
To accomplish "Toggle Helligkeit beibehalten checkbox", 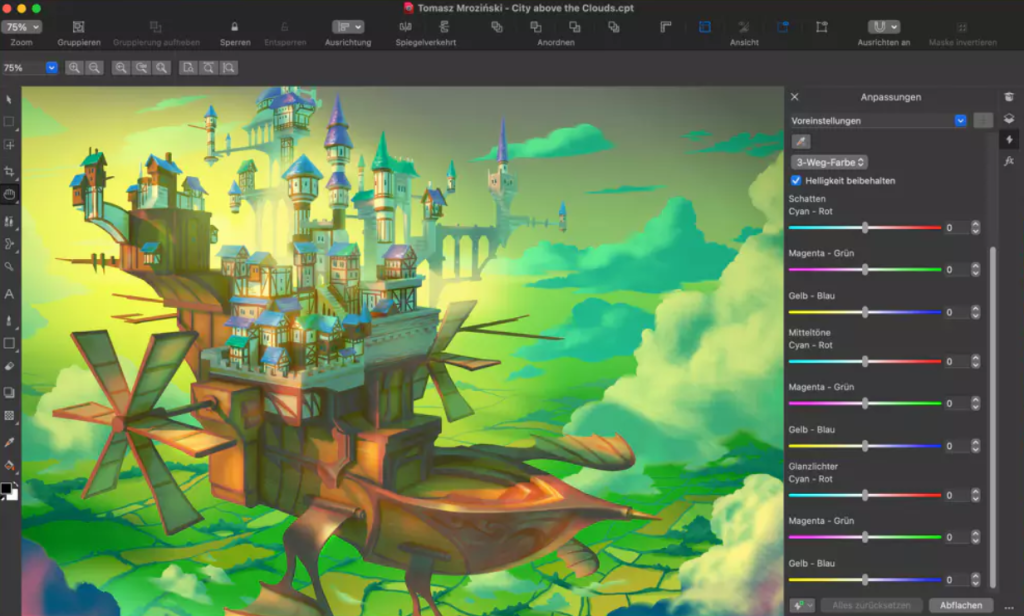I will [x=795, y=180].
